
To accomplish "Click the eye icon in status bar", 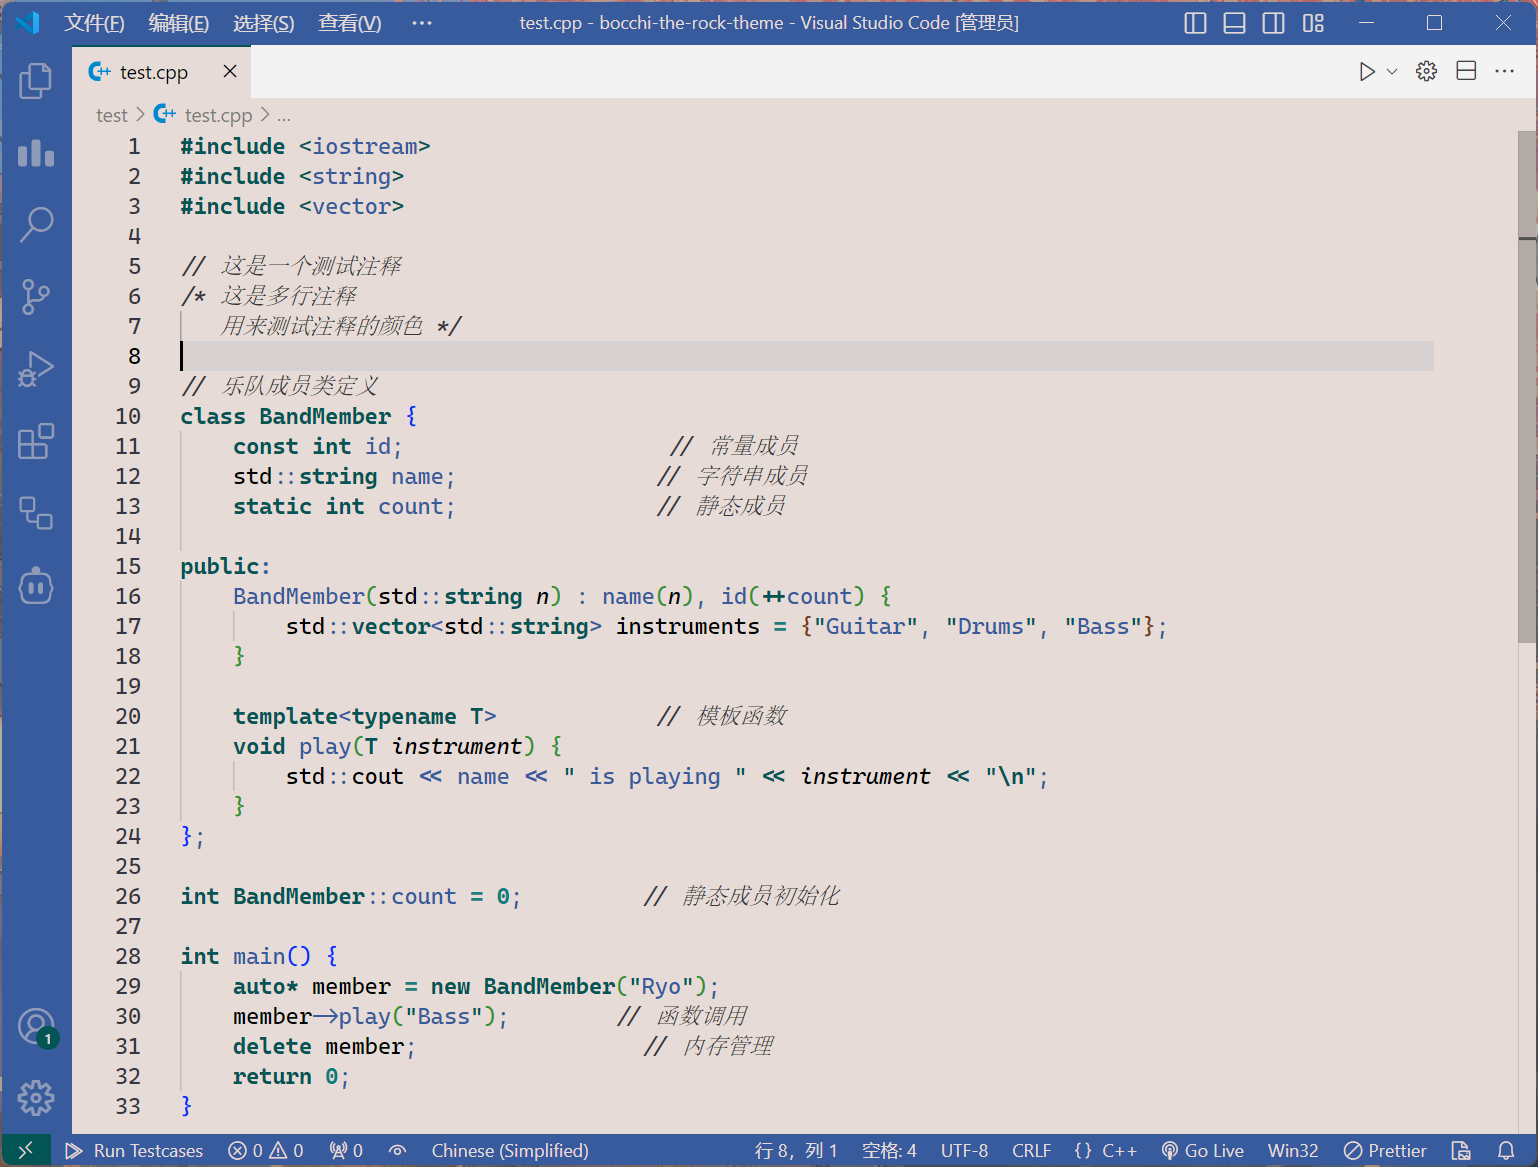I will click(x=398, y=1151).
